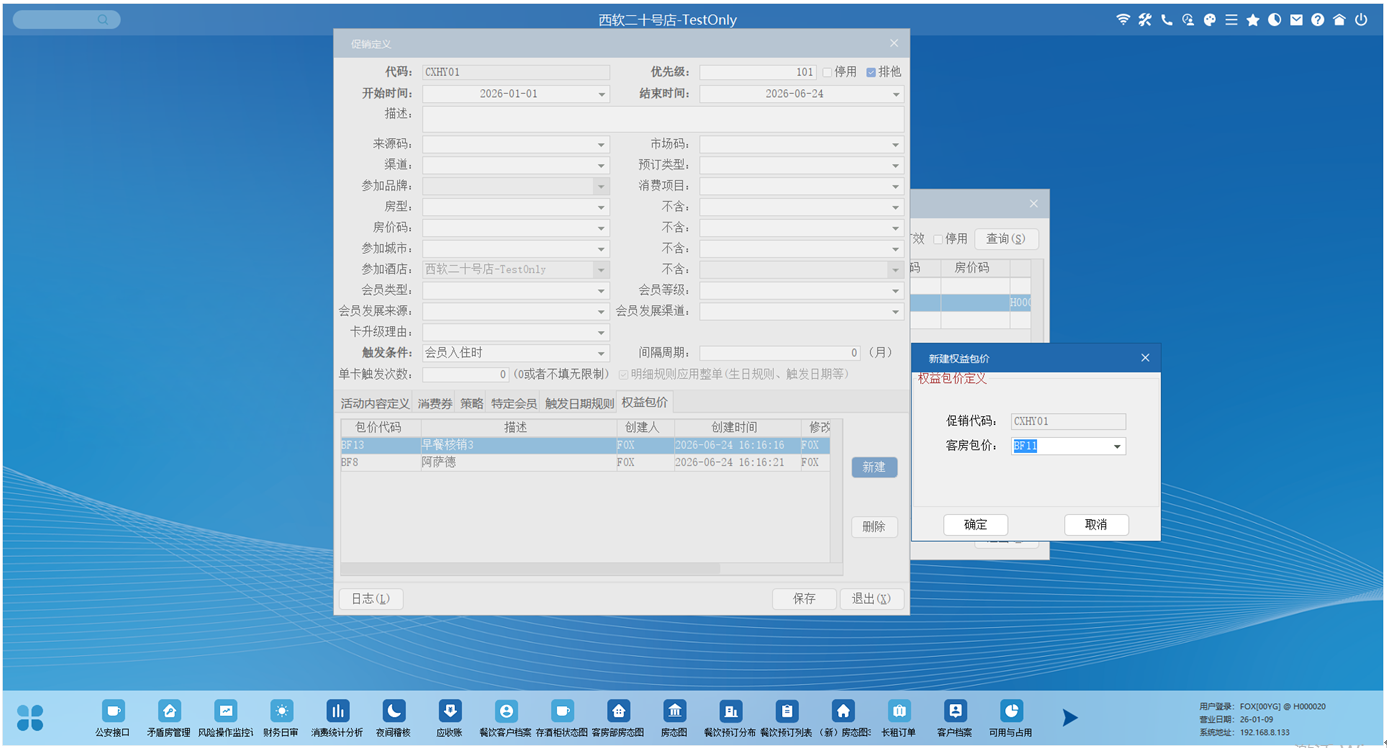1387x748 pixels.
Task: Click 确定 in 新建权益包价 dialog
Action: (x=976, y=524)
